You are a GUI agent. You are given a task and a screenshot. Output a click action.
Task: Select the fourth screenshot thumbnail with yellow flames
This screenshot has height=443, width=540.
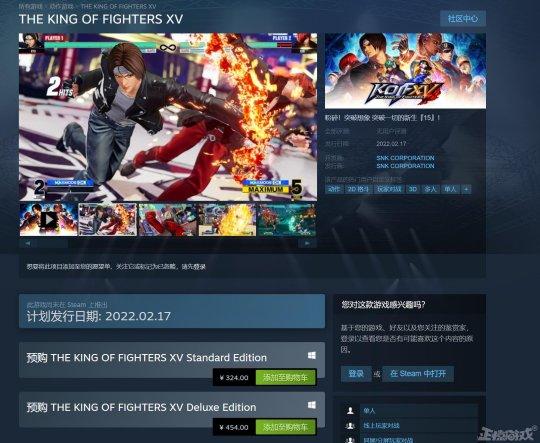tap(227, 219)
